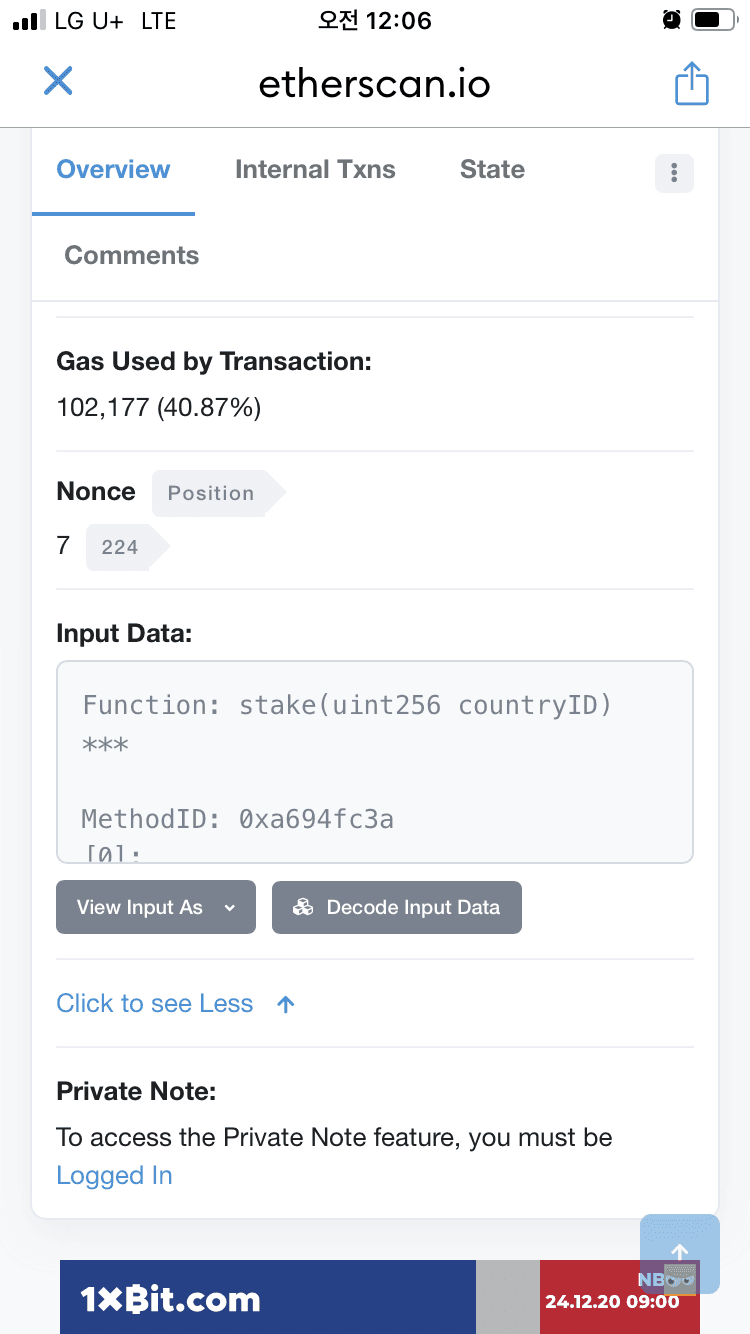Image resolution: width=750 pixels, height=1334 pixels.
Task: Click the chevron on View Input As
Action: [230, 908]
